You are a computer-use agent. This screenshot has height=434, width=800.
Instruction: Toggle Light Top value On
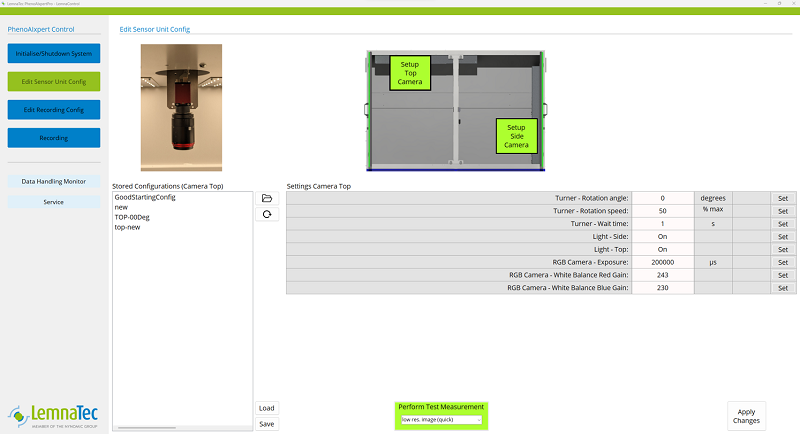663,249
